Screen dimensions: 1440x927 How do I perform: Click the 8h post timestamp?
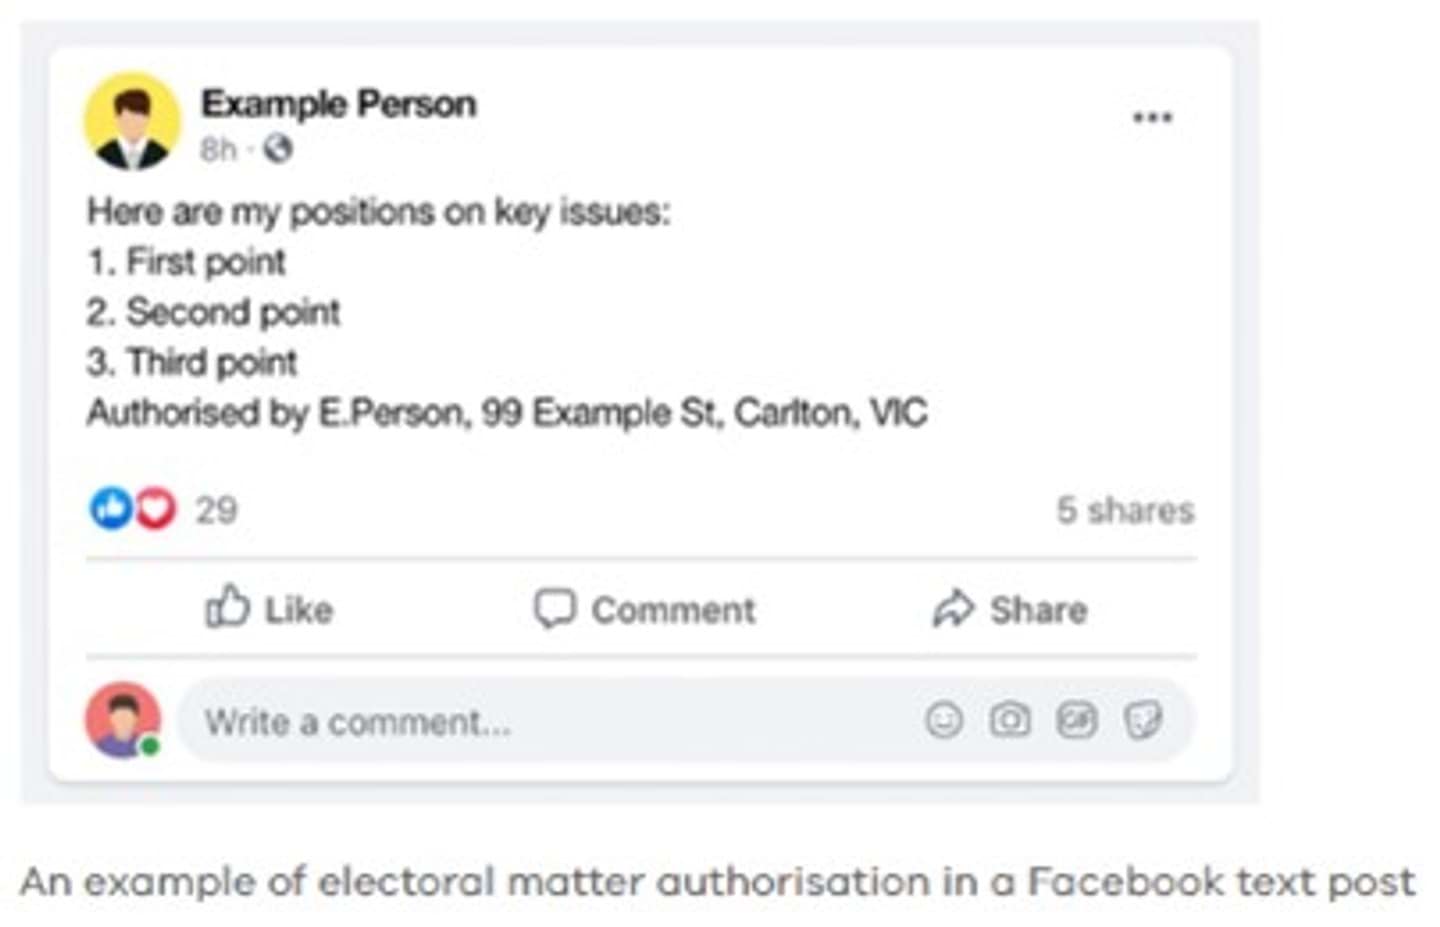pyautogui.click(x=218, y=149)
